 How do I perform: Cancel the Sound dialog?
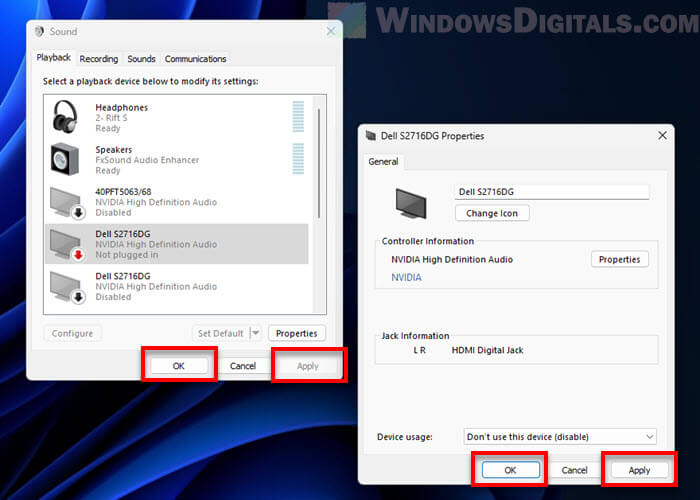click(x=243, y=366)
